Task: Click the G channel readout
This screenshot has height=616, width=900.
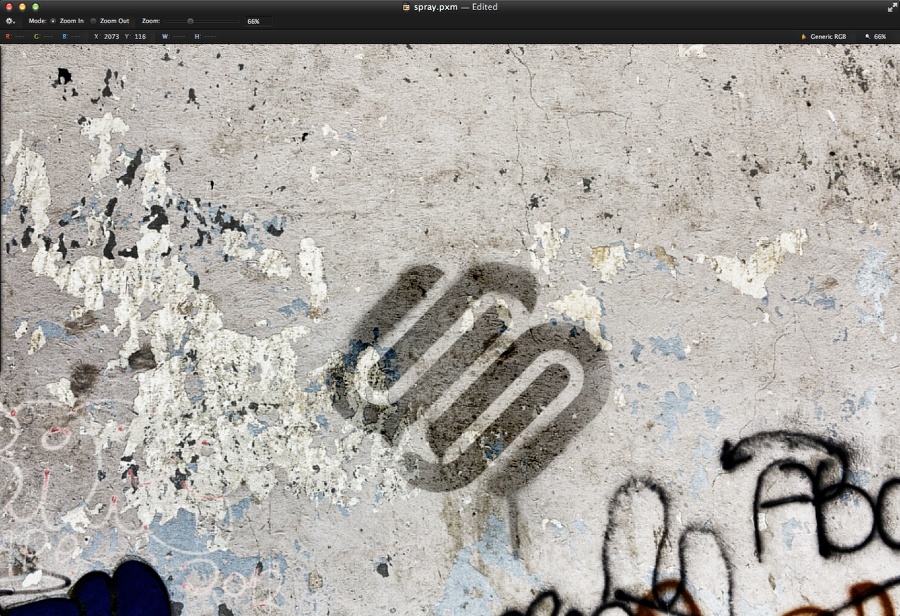Action: [44, 36]
